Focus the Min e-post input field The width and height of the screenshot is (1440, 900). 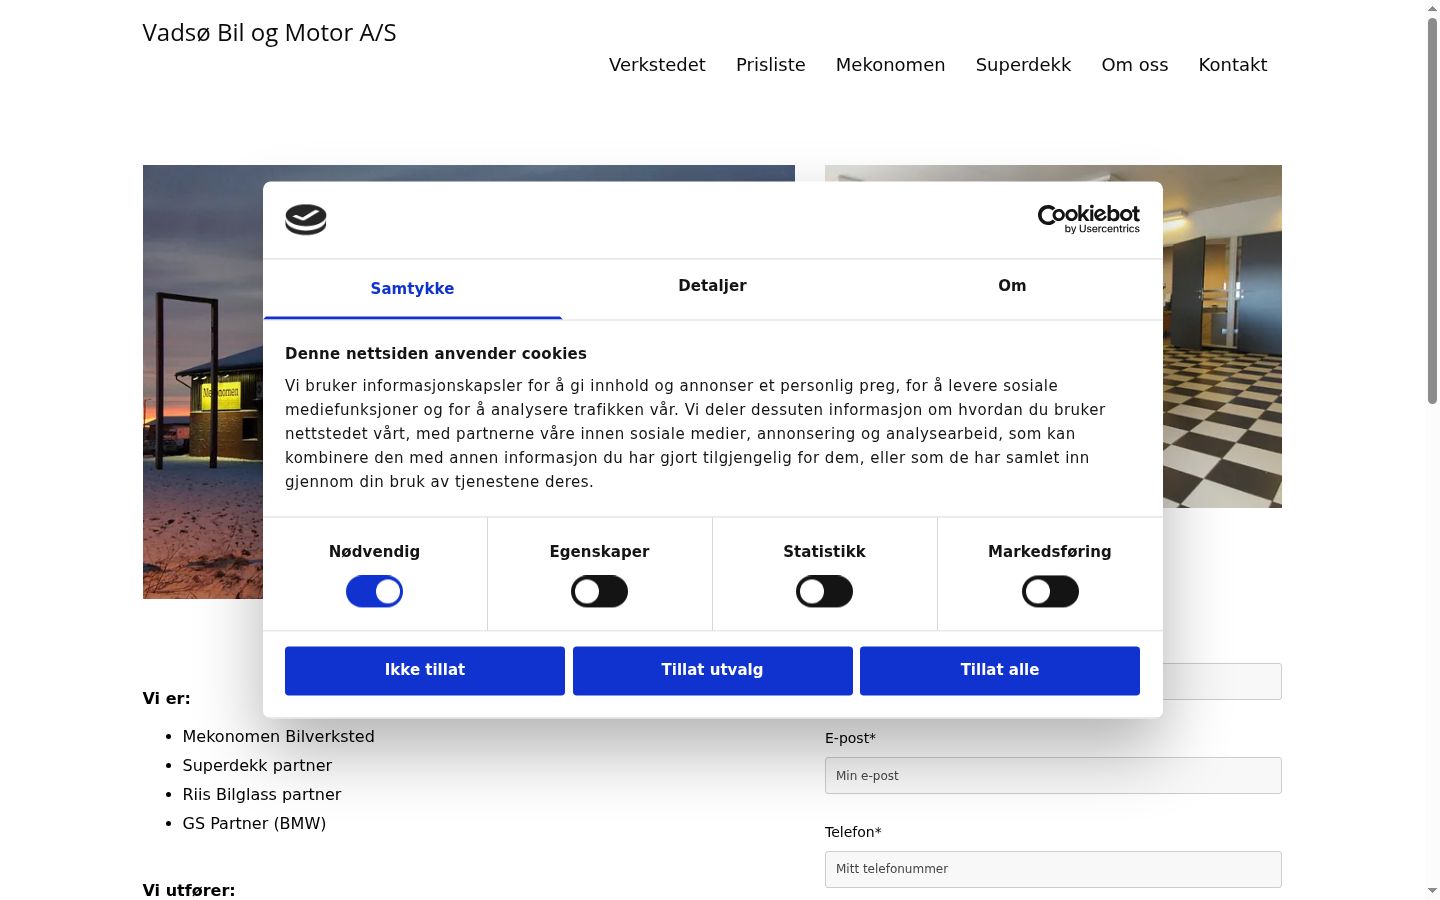click(1053, 776)
